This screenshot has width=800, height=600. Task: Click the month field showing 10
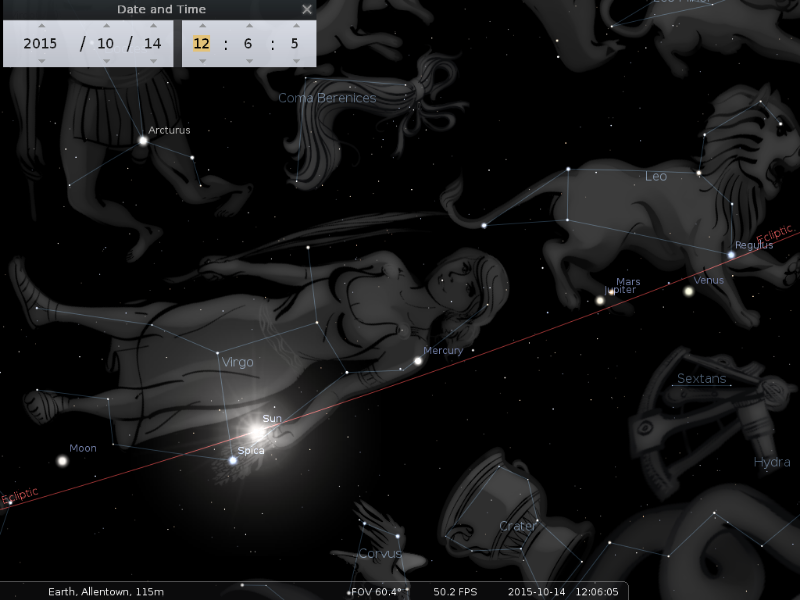[x=106, y=43]
